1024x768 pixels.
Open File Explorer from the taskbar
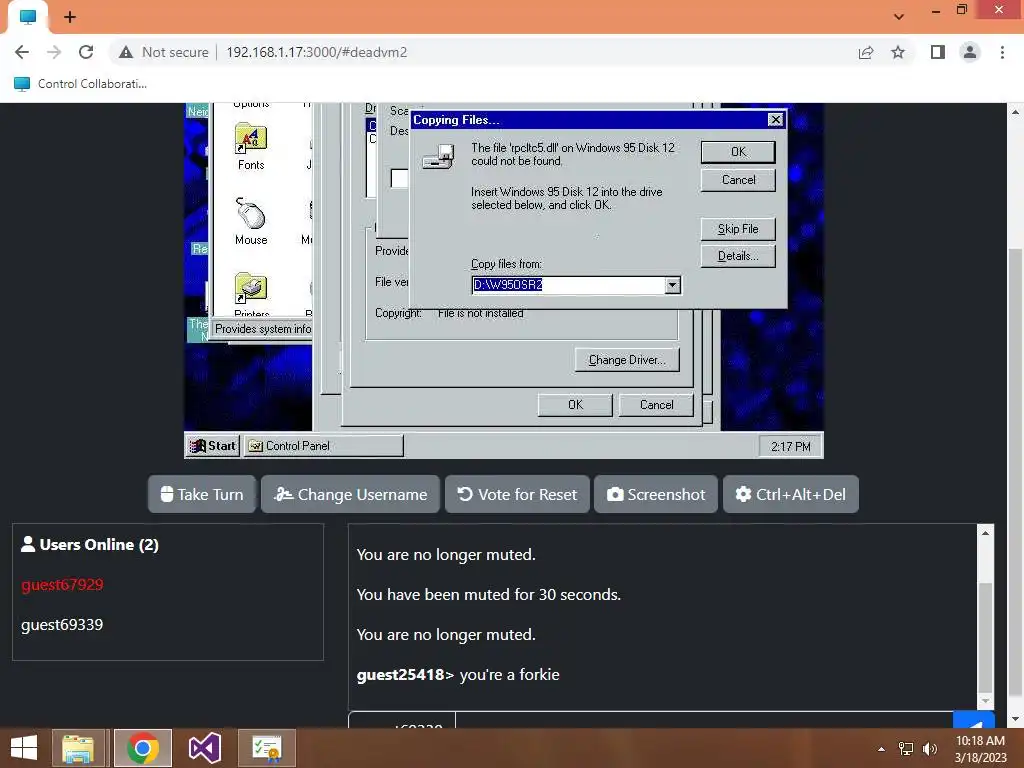(78, 748)
